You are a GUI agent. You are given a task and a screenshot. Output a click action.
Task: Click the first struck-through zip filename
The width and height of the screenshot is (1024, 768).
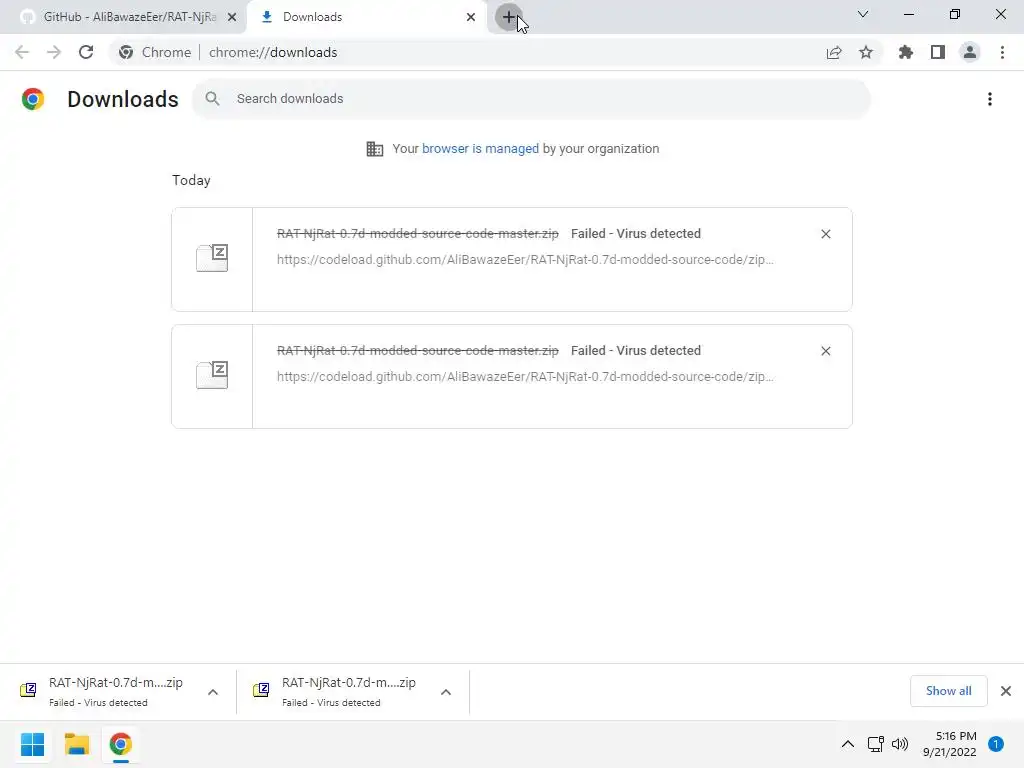[418, 234]
